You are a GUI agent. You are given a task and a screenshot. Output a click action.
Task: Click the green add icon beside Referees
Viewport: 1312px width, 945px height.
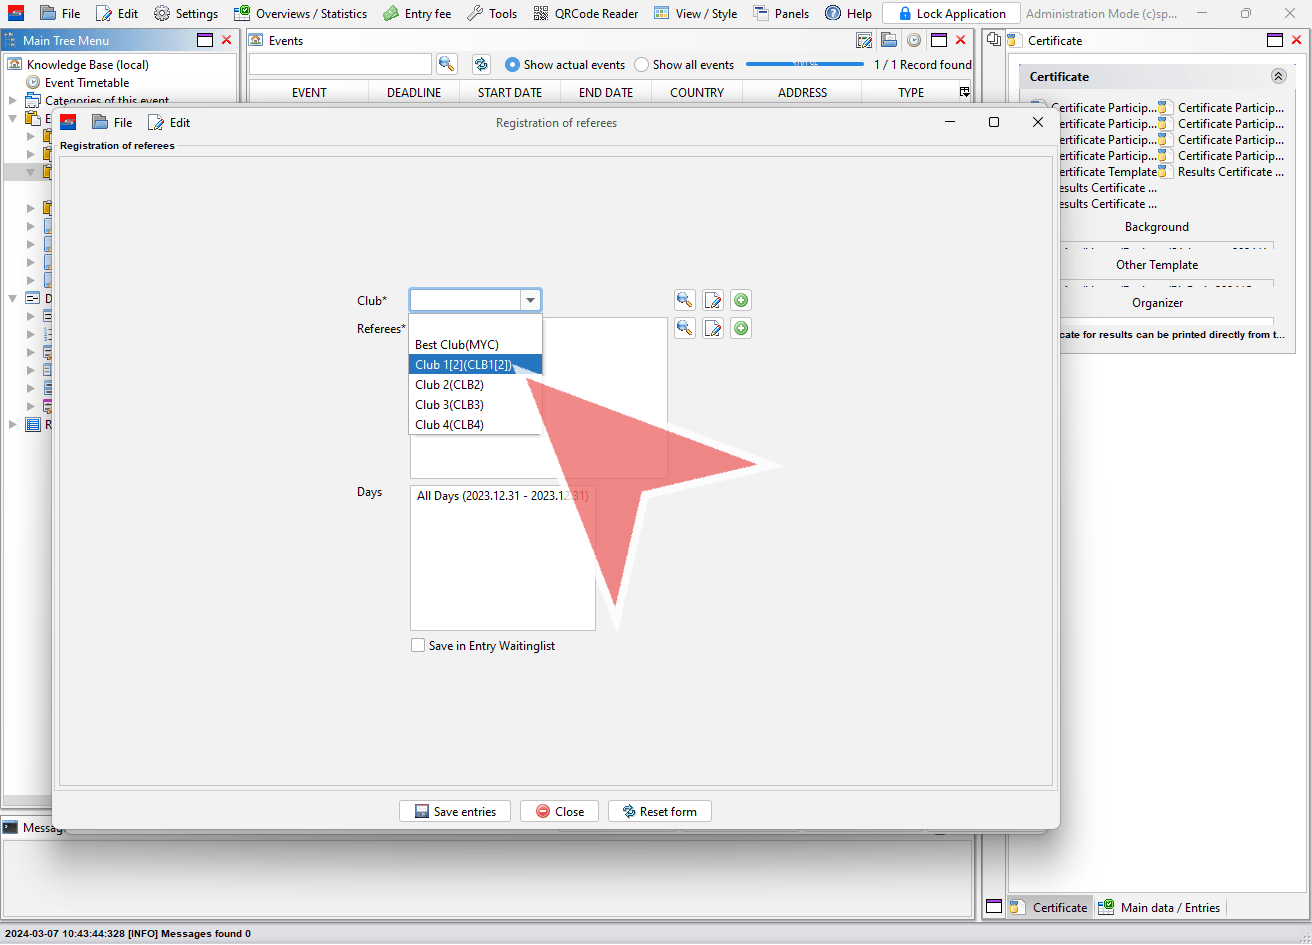(740, 328)
